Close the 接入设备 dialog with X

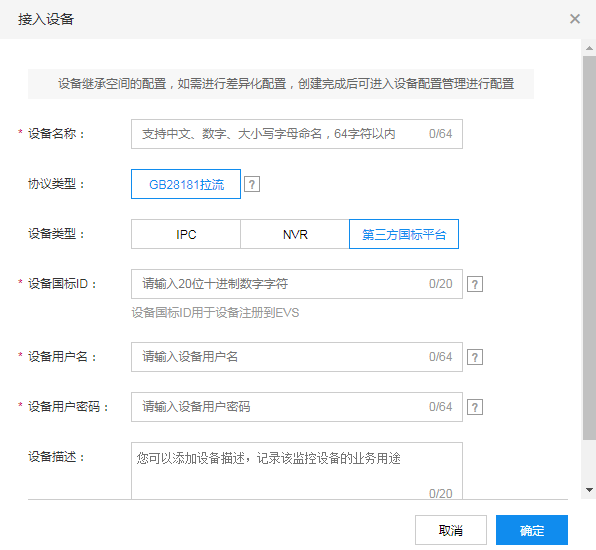[x=575, y=19]
